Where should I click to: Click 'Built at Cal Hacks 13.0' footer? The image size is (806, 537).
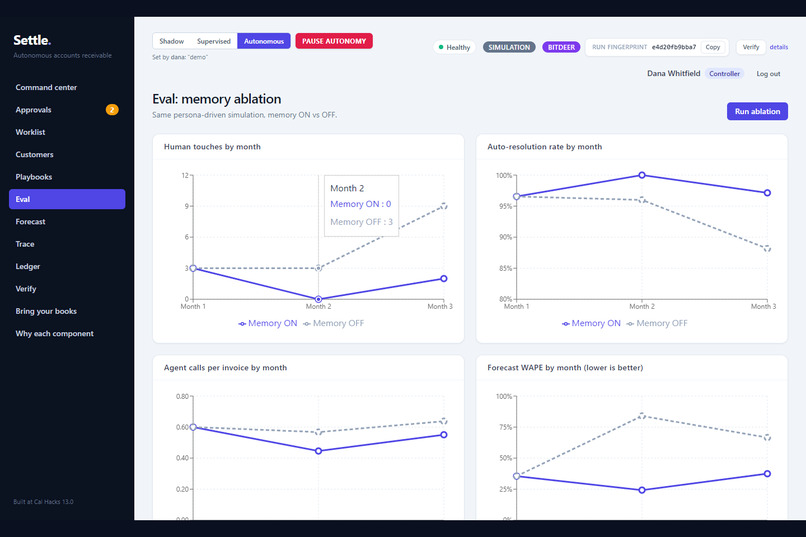pos(43,502)
